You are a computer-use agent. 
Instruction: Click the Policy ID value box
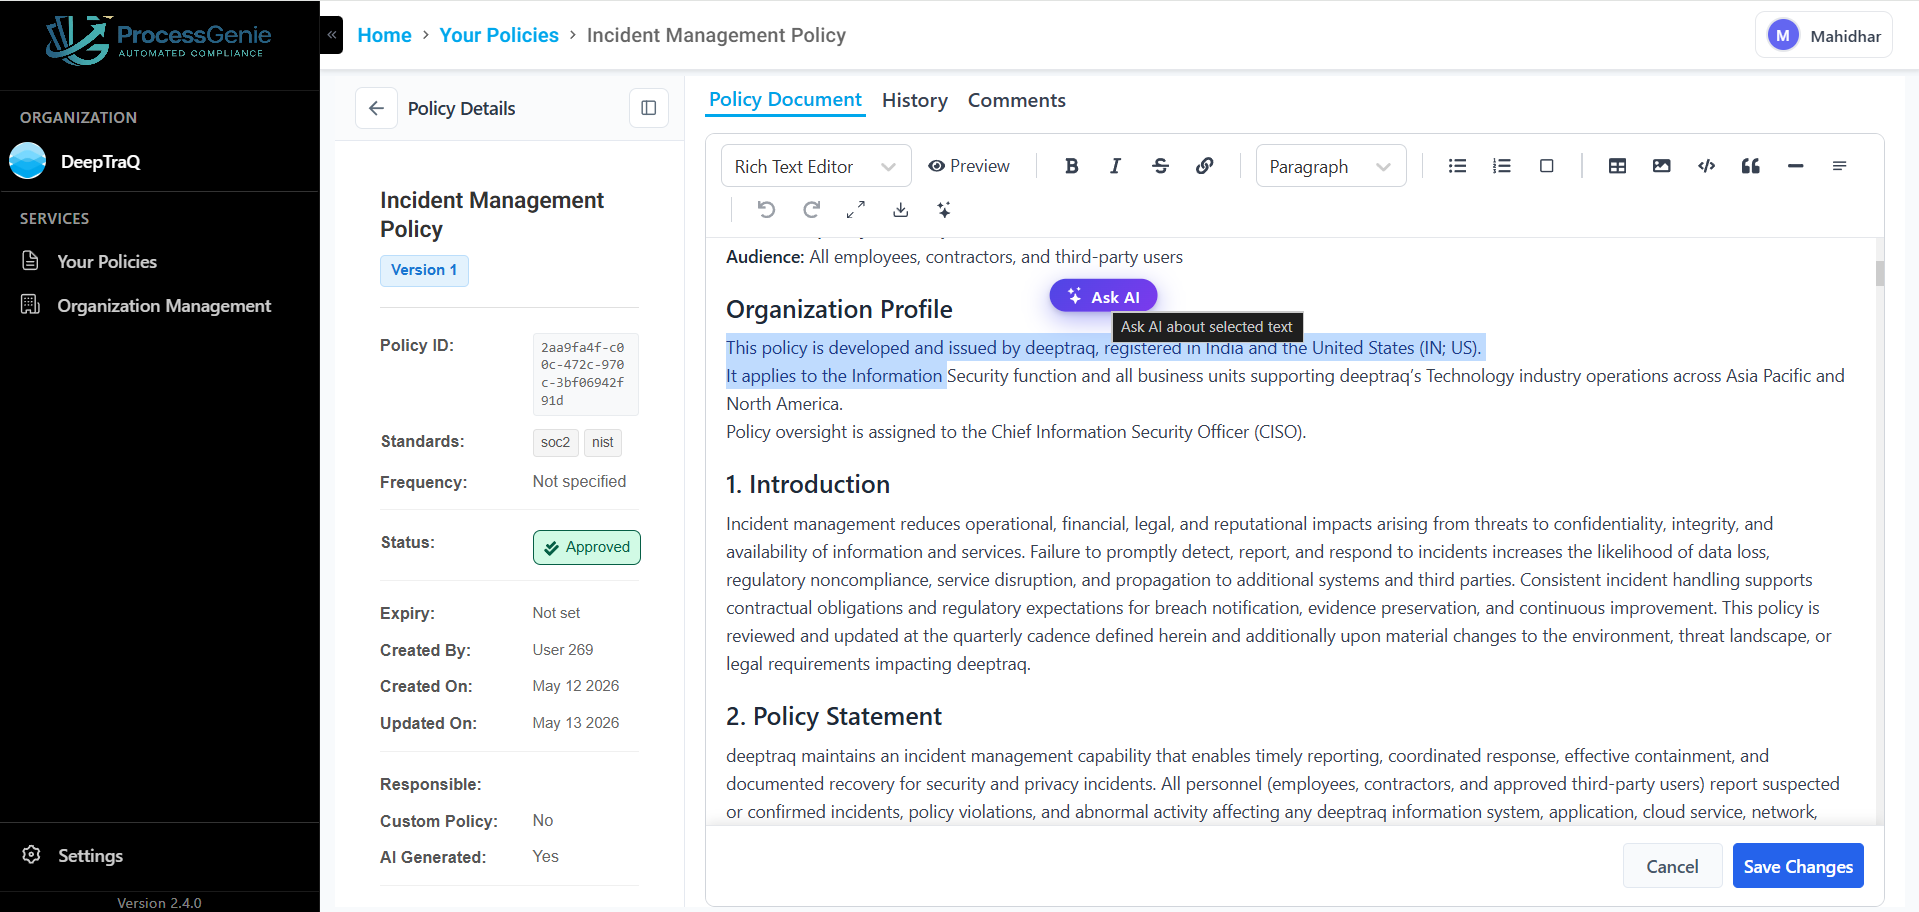[x=585, y=374]
